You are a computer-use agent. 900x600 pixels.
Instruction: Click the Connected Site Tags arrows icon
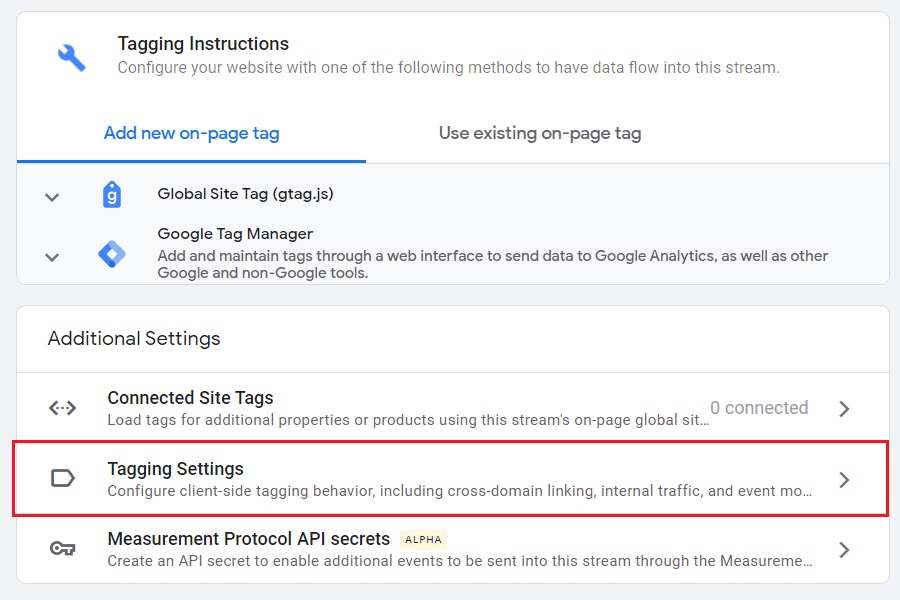[x=63, y=408]
